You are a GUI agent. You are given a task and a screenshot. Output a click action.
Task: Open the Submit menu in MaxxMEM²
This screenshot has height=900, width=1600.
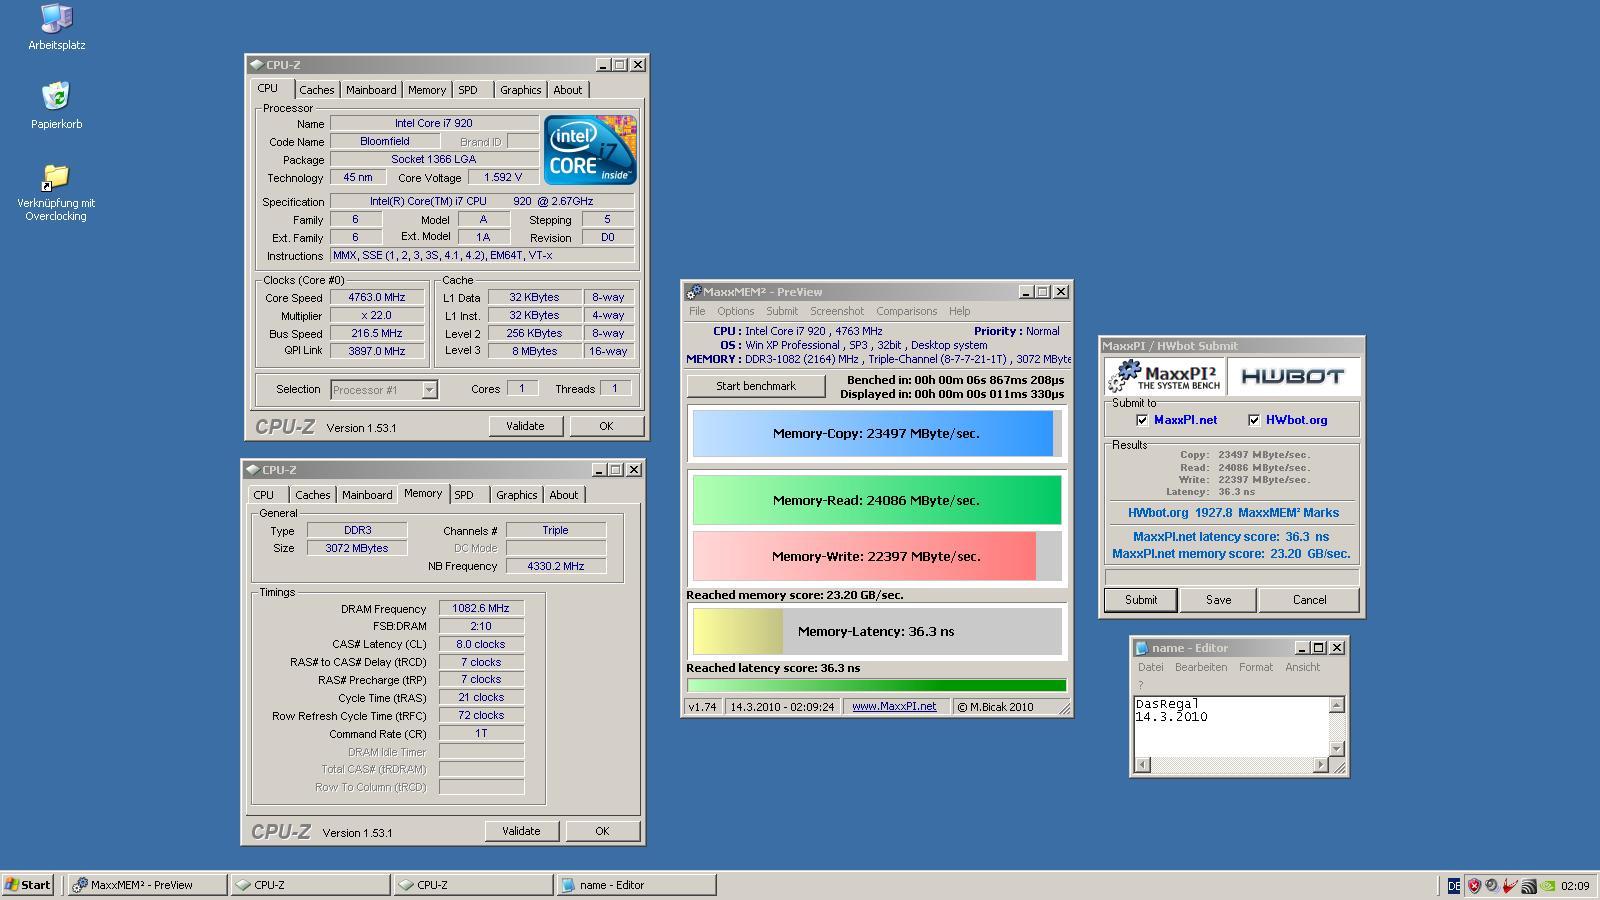(782, 311)
